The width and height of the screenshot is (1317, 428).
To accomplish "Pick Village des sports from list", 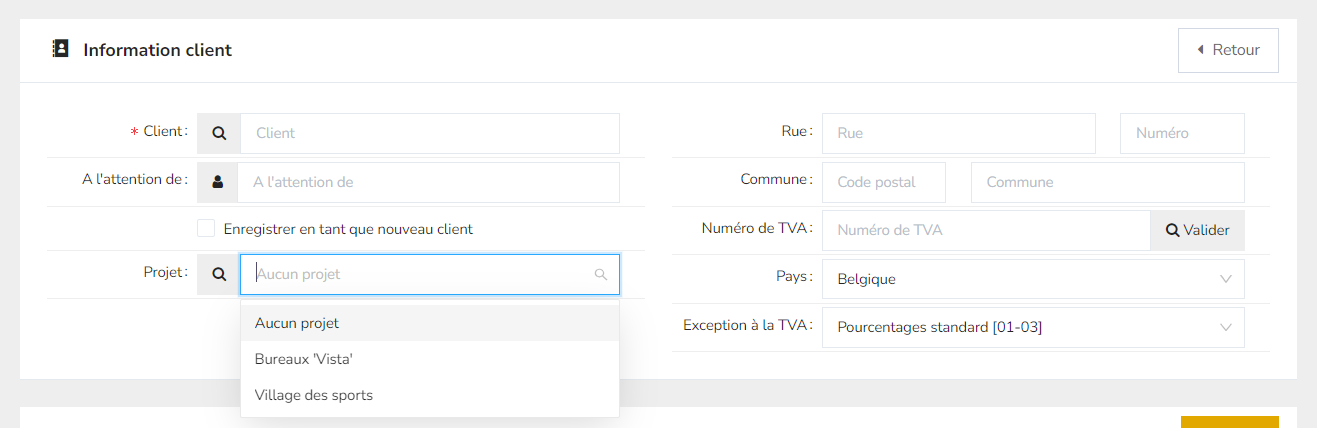I will coord(314,395).
